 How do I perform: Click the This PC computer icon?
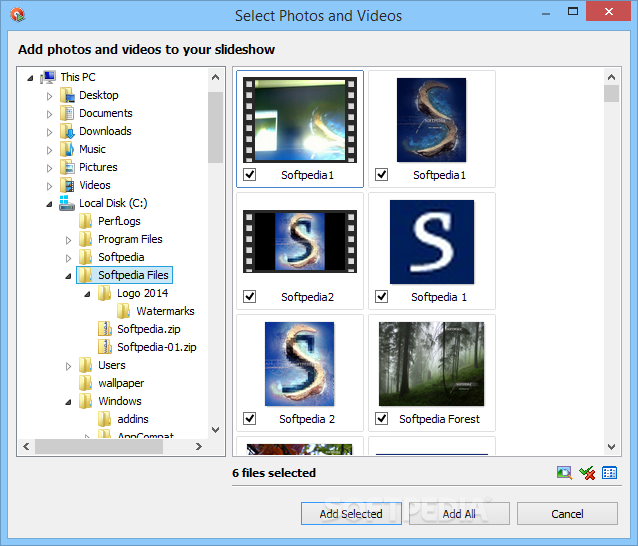(x=48, y=77)
